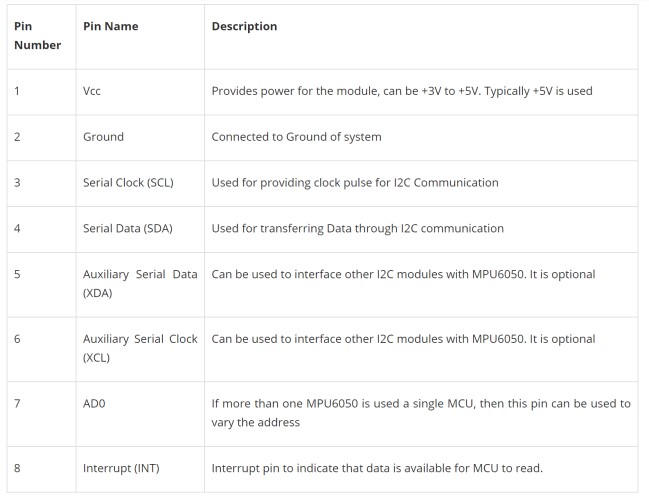Select pin number 5 cell
649x500 pixels.
[x=17, y=274]
